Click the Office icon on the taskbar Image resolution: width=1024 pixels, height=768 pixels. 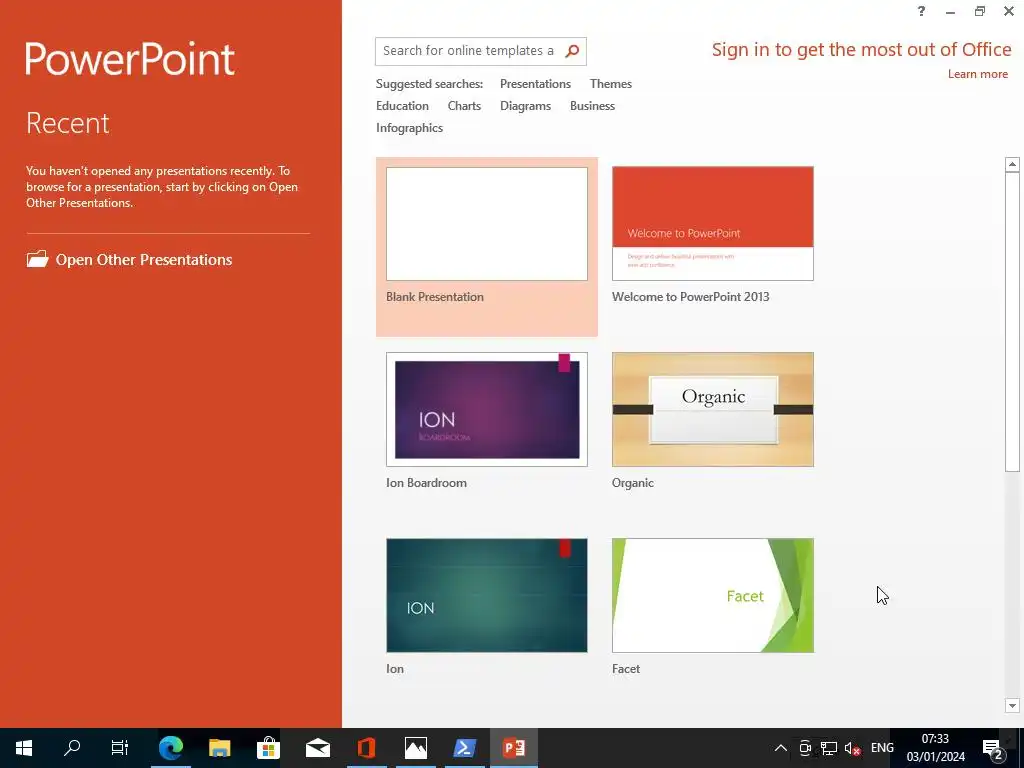(366, 748)
